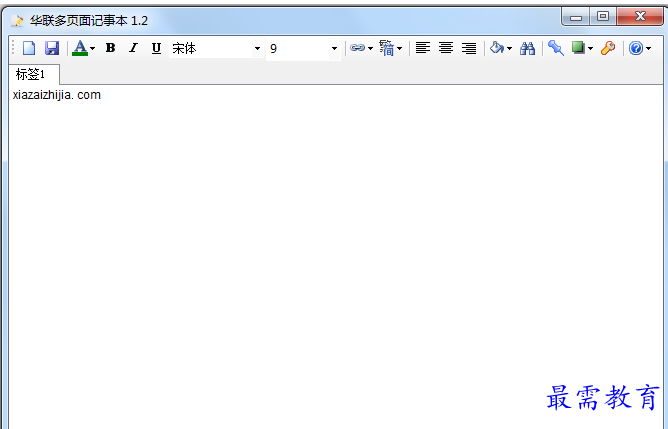The width and height of the screenshot is (668, 429).
Task: Expand the green square dropdown arrow
Action: (590, 49)
